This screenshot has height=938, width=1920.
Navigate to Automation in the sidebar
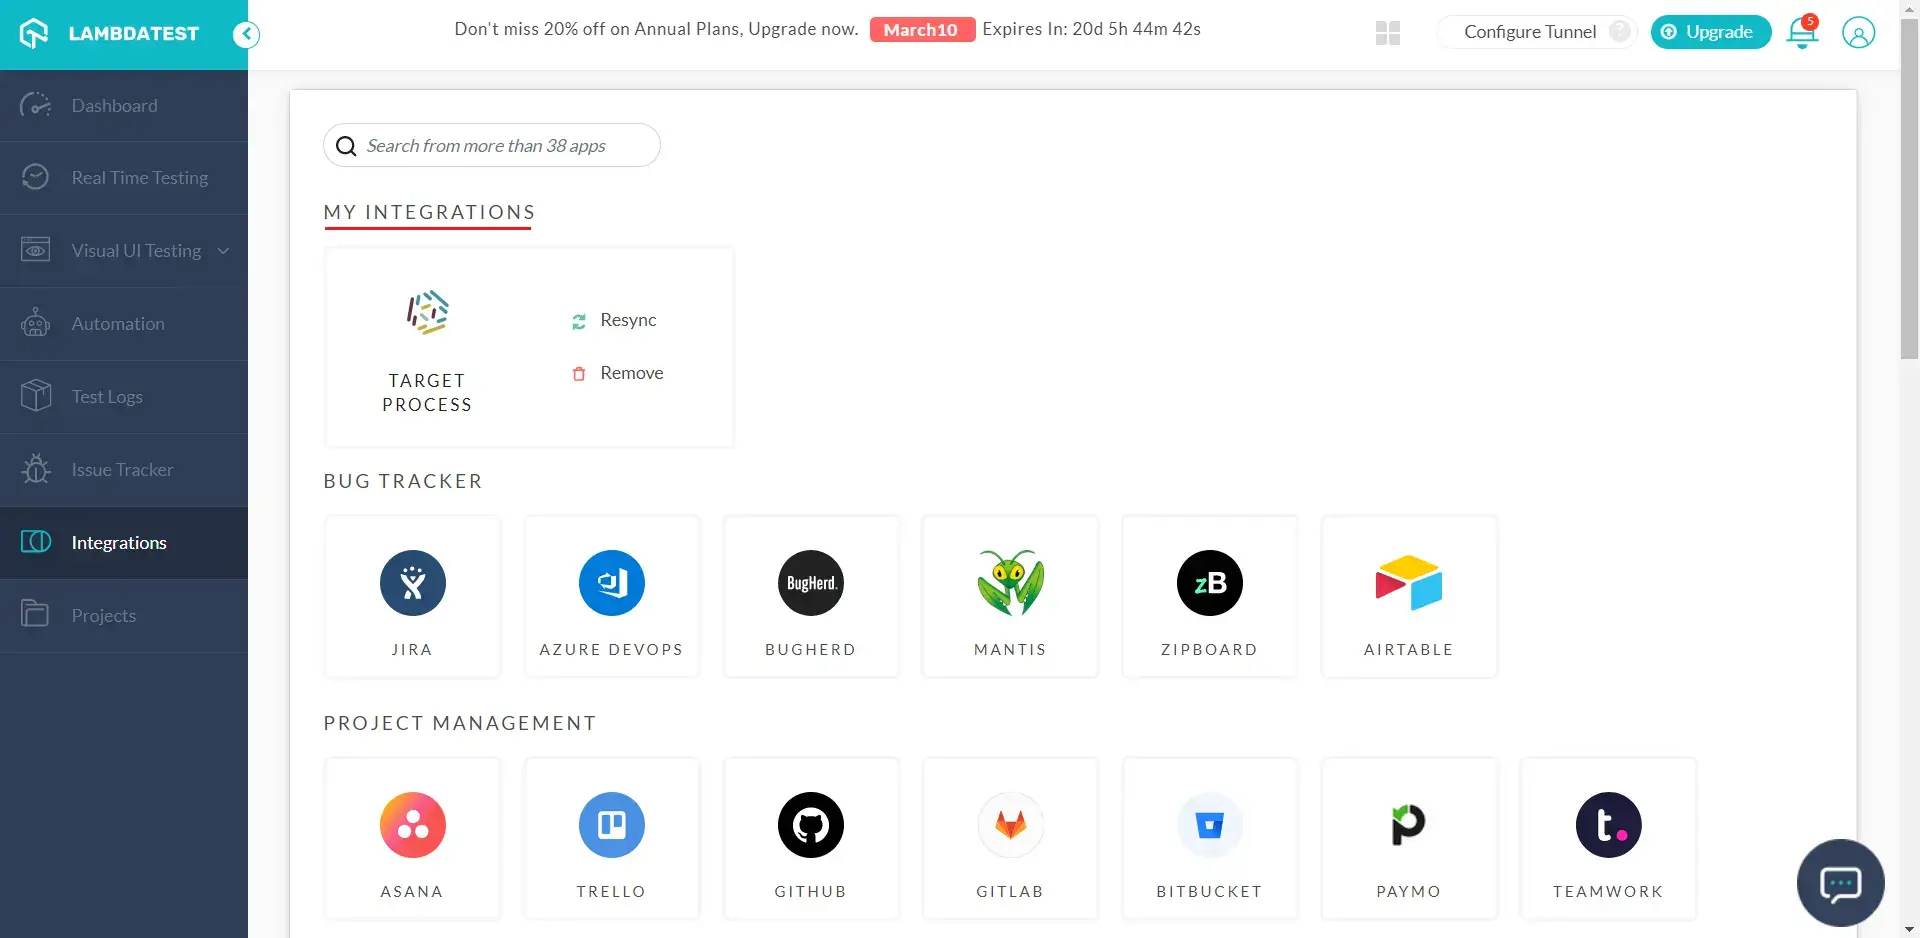[x=118, y=324]
